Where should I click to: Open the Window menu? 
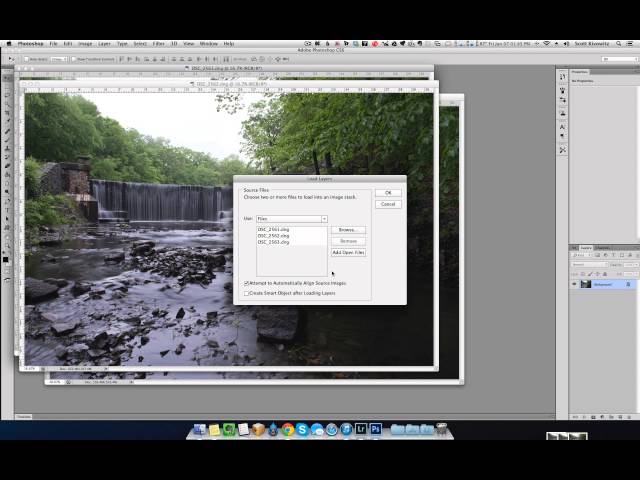click(209, 44)
